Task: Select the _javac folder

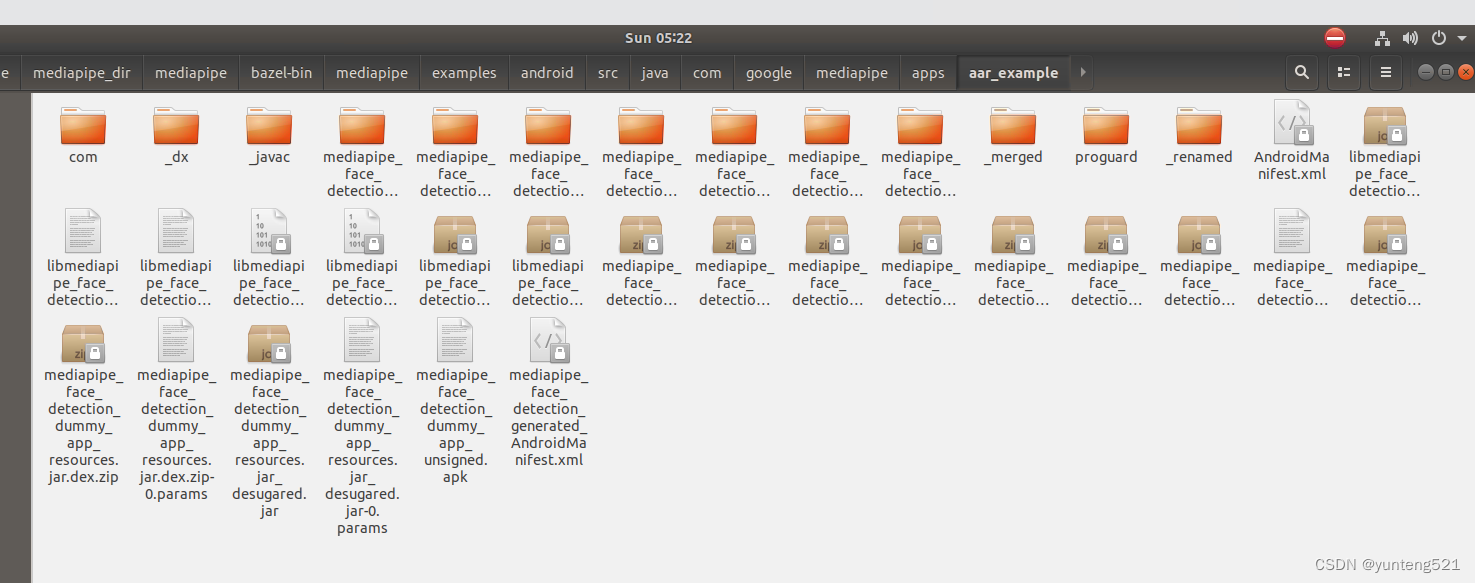Action: pos(269,134)
